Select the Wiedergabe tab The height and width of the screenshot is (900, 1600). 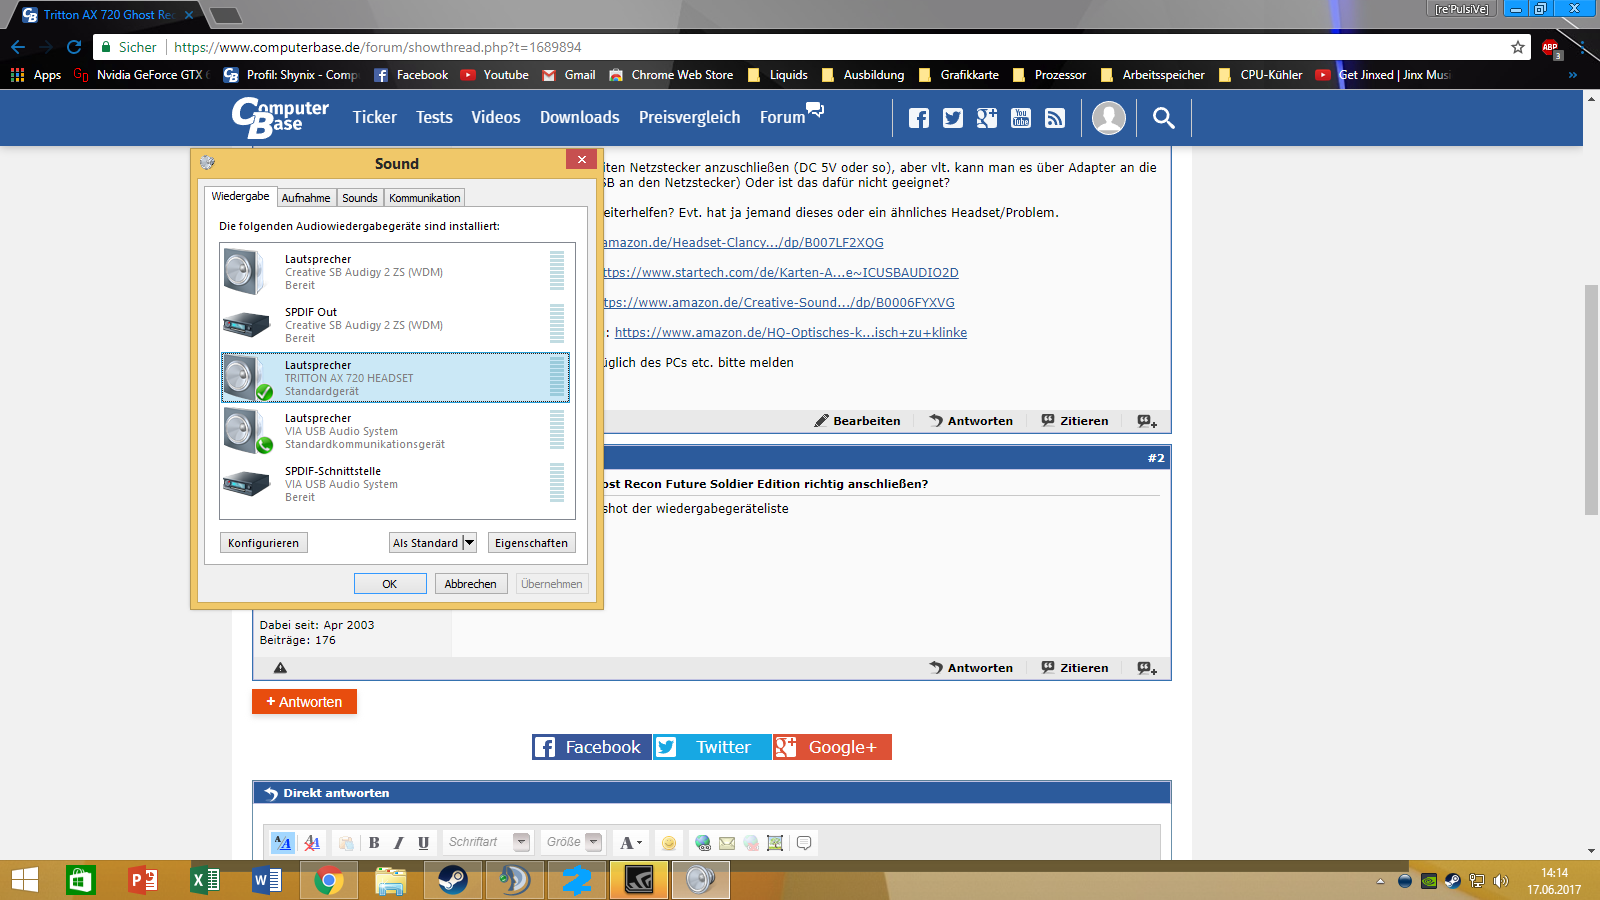[240, 196]
